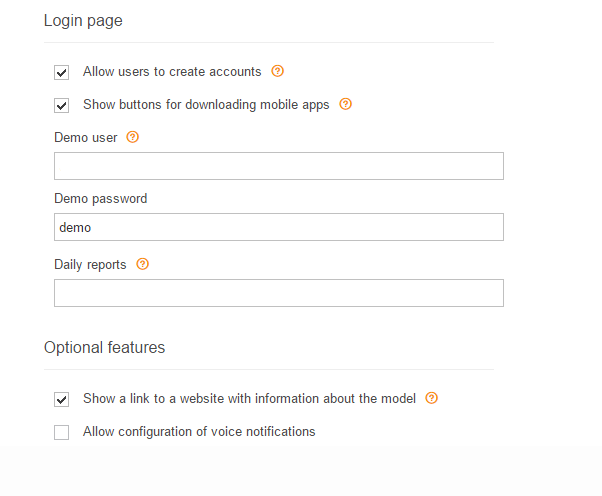Click the 'Show buttons for downloading mobile apps' label
Image resolution: width=602 pixels, height=496 pixels.
pos(206,105)
